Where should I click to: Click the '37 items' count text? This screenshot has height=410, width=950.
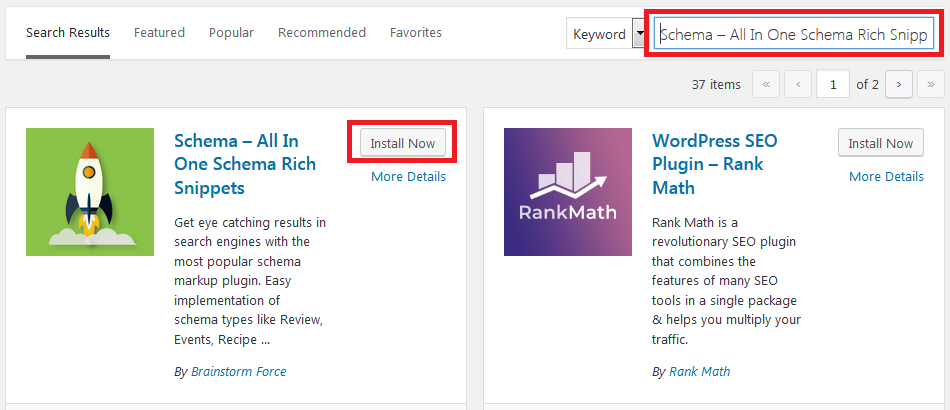point(716,85)
